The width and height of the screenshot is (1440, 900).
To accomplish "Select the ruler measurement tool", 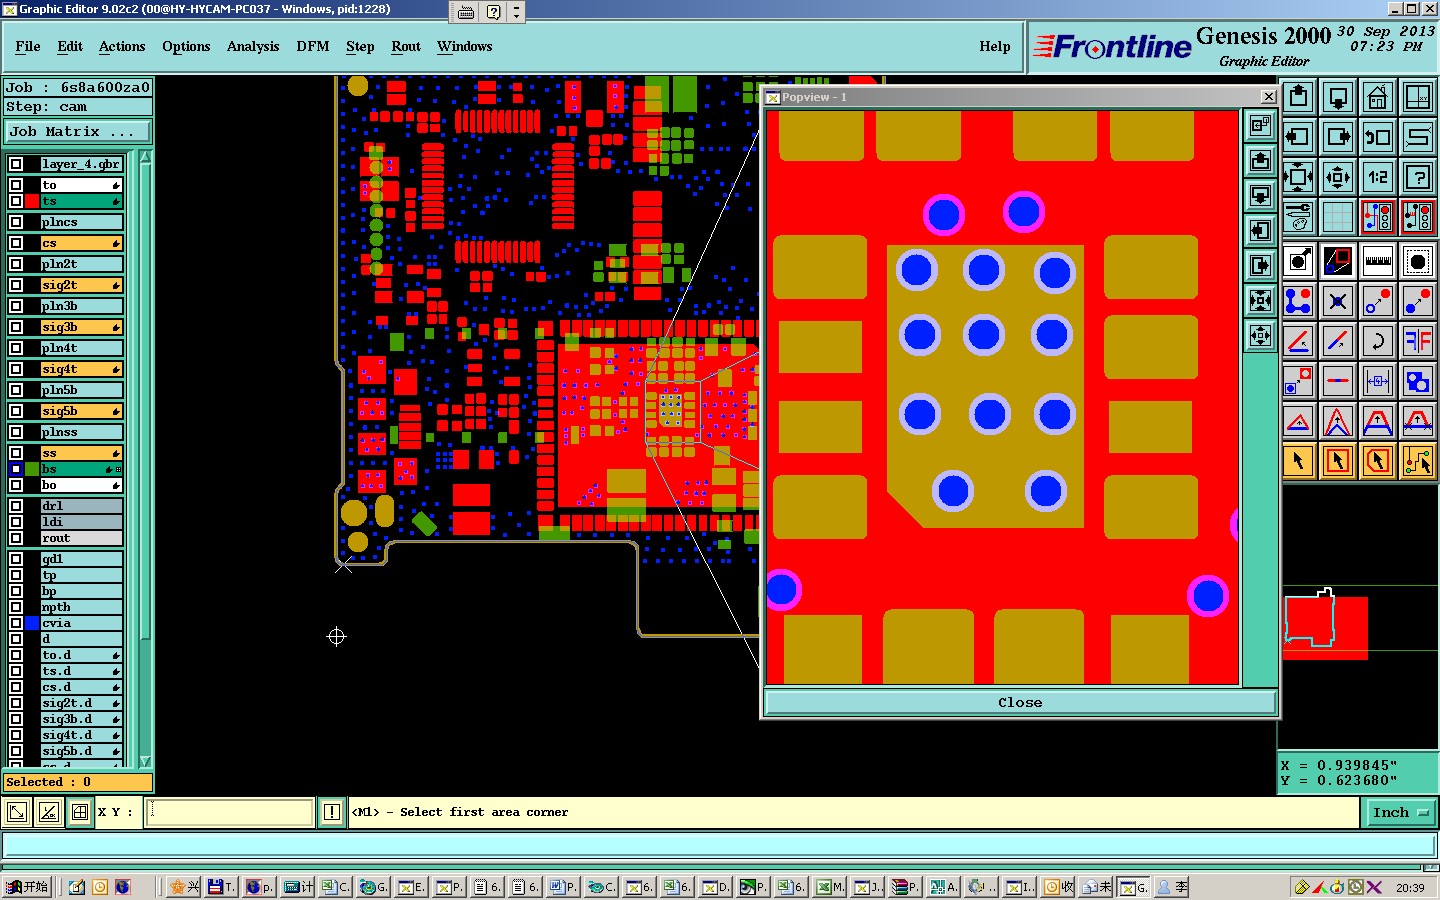I will click(1378, 262).
